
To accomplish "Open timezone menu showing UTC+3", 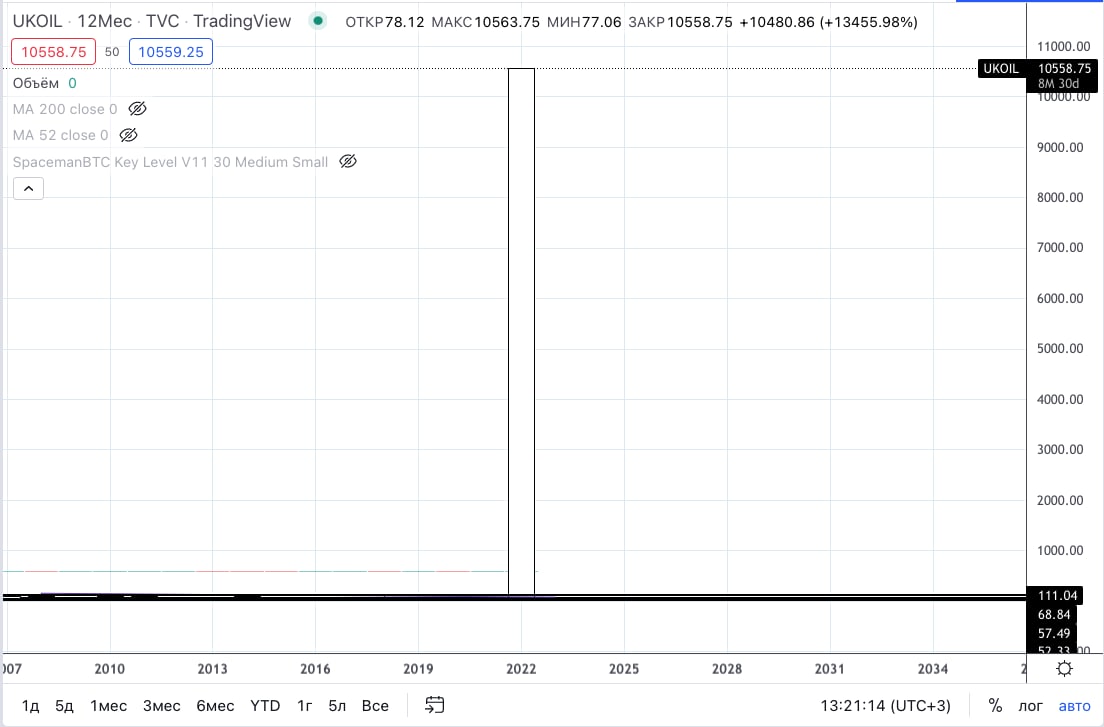I will [x=885, y=705].
